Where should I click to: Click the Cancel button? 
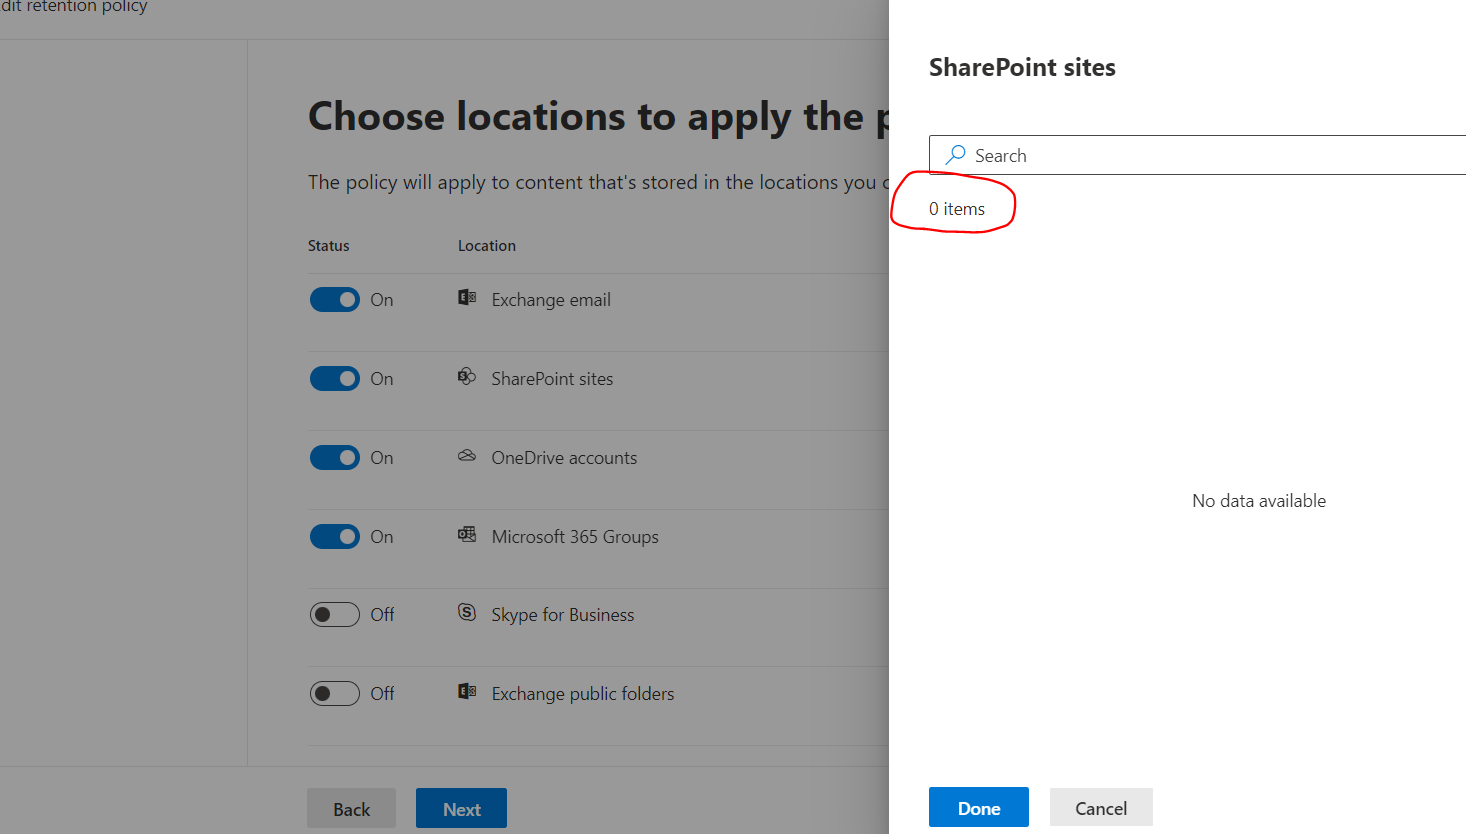pos(1101,808)
